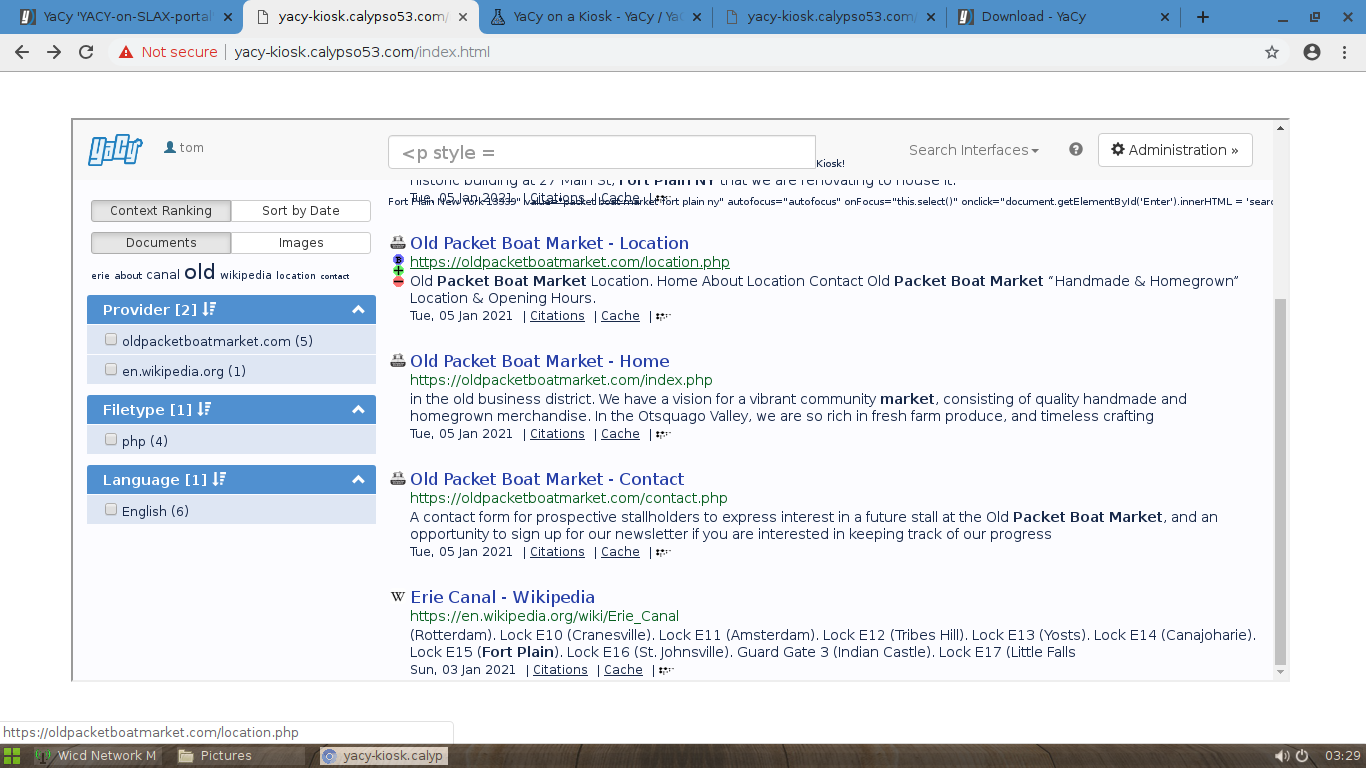Go back with the browser back arrow
The image size is (1366, 768).
click(x=22, y=52)
